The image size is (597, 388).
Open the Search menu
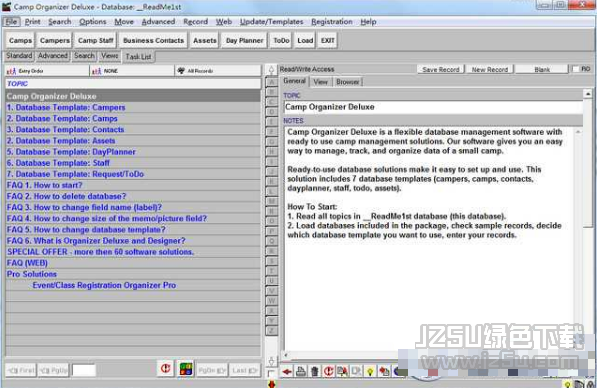[x=60, y=22]
